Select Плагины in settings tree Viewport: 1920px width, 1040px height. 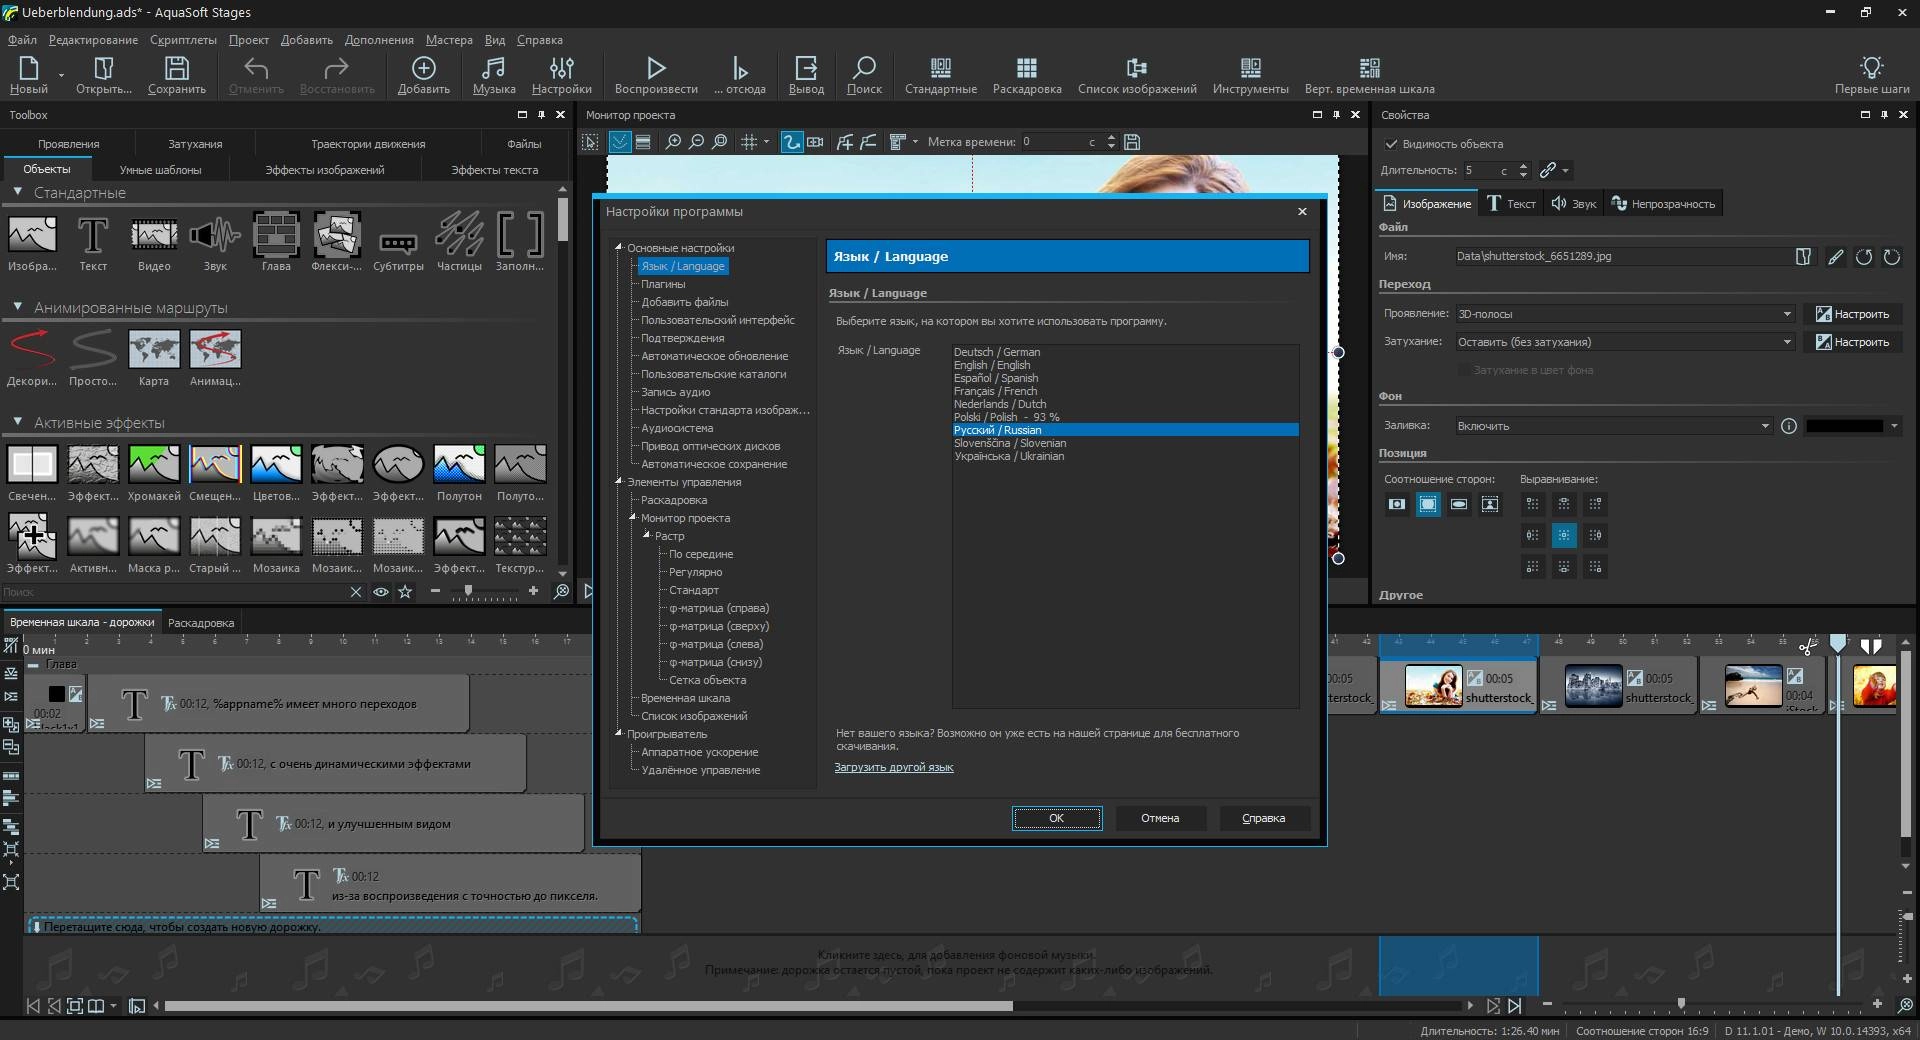[x=663, y=284]
